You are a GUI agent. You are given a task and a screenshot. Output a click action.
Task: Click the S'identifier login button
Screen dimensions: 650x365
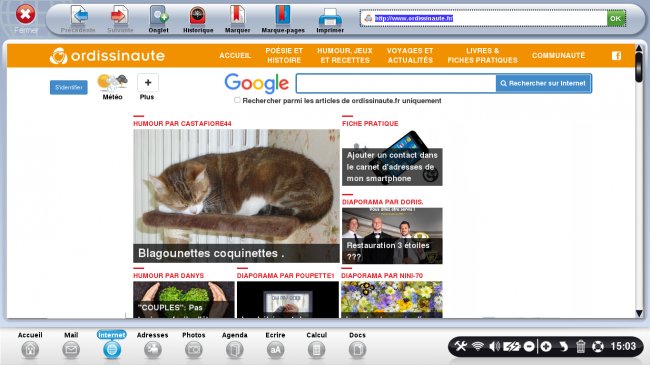(69, 87)
